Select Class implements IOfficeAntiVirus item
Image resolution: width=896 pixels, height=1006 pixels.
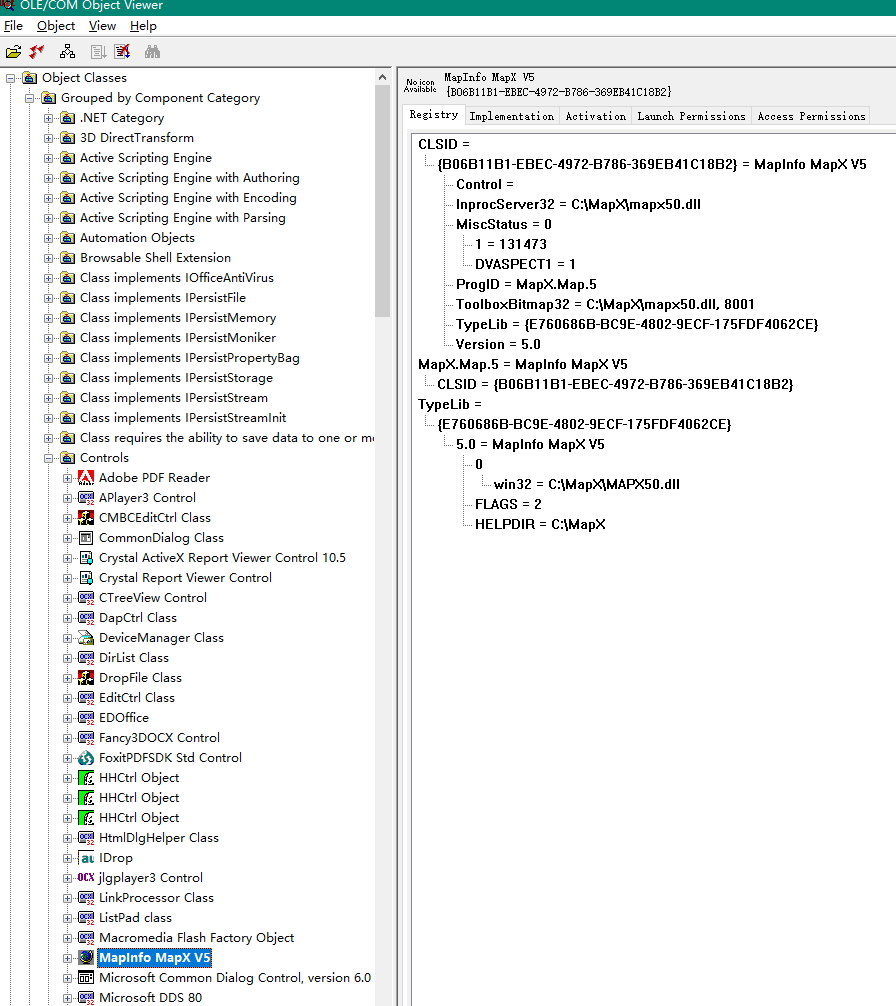176,278
